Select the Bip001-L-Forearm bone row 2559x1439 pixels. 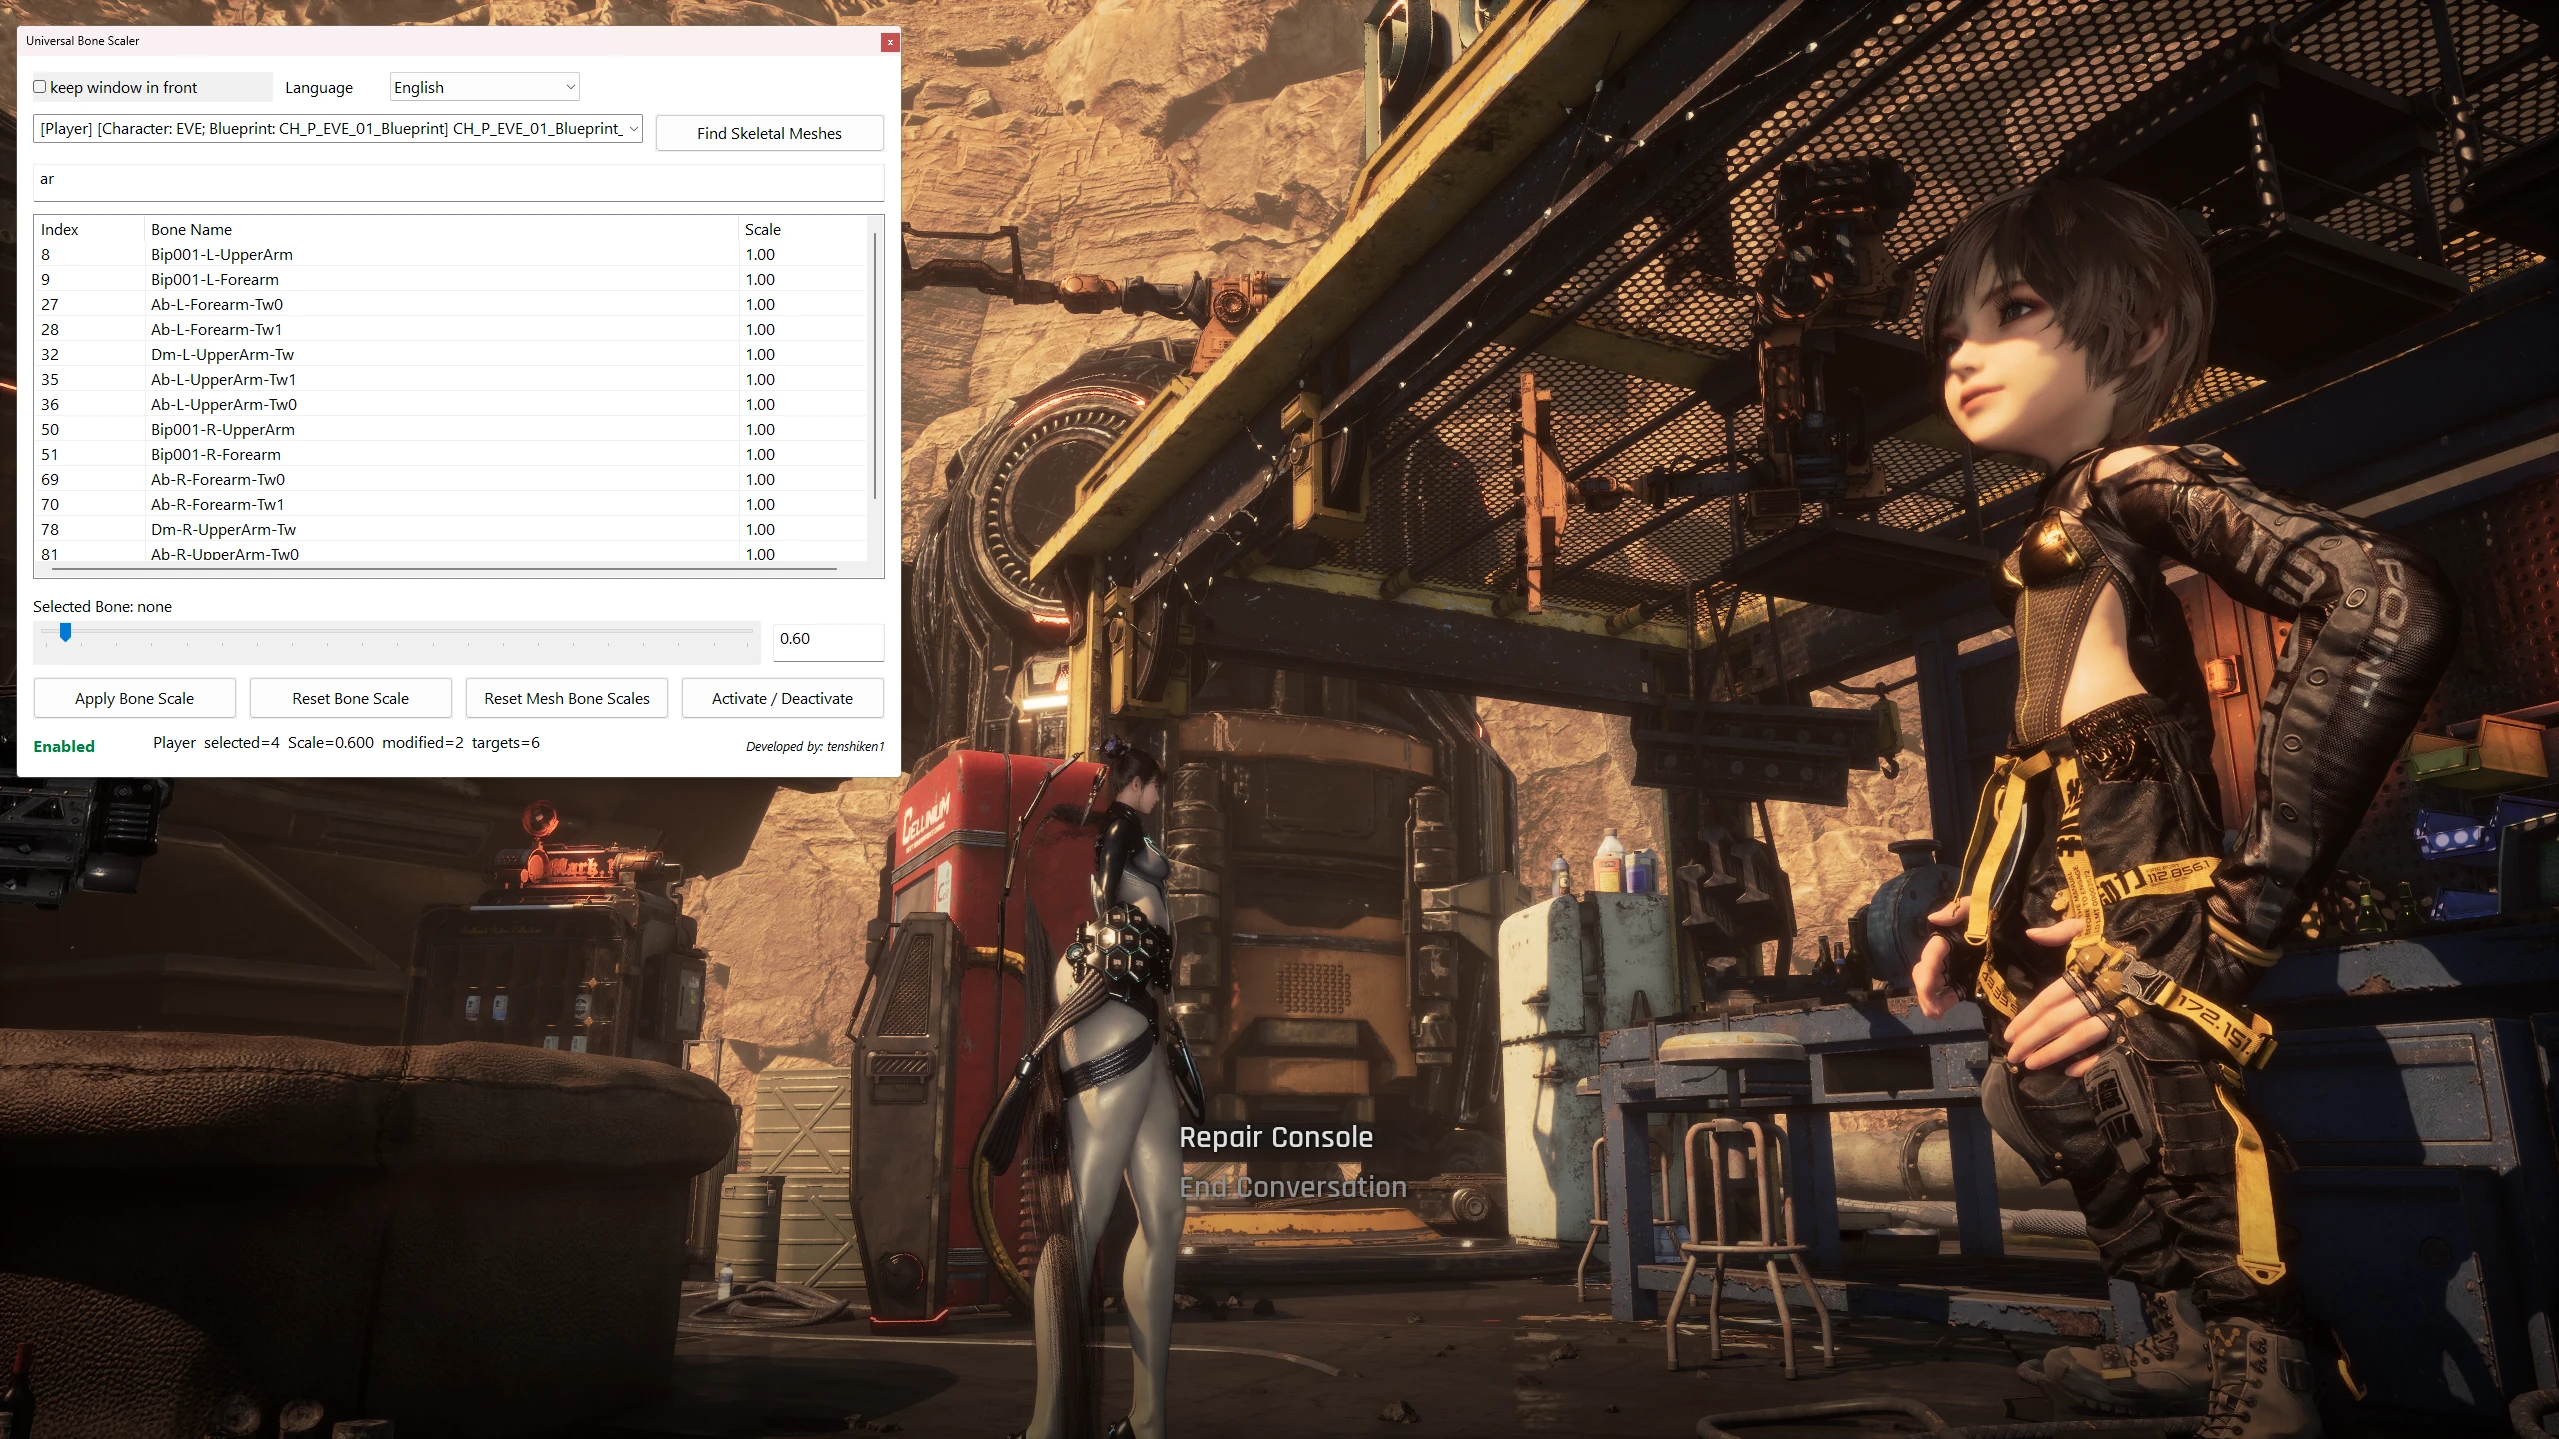click(x=450, y=279)
